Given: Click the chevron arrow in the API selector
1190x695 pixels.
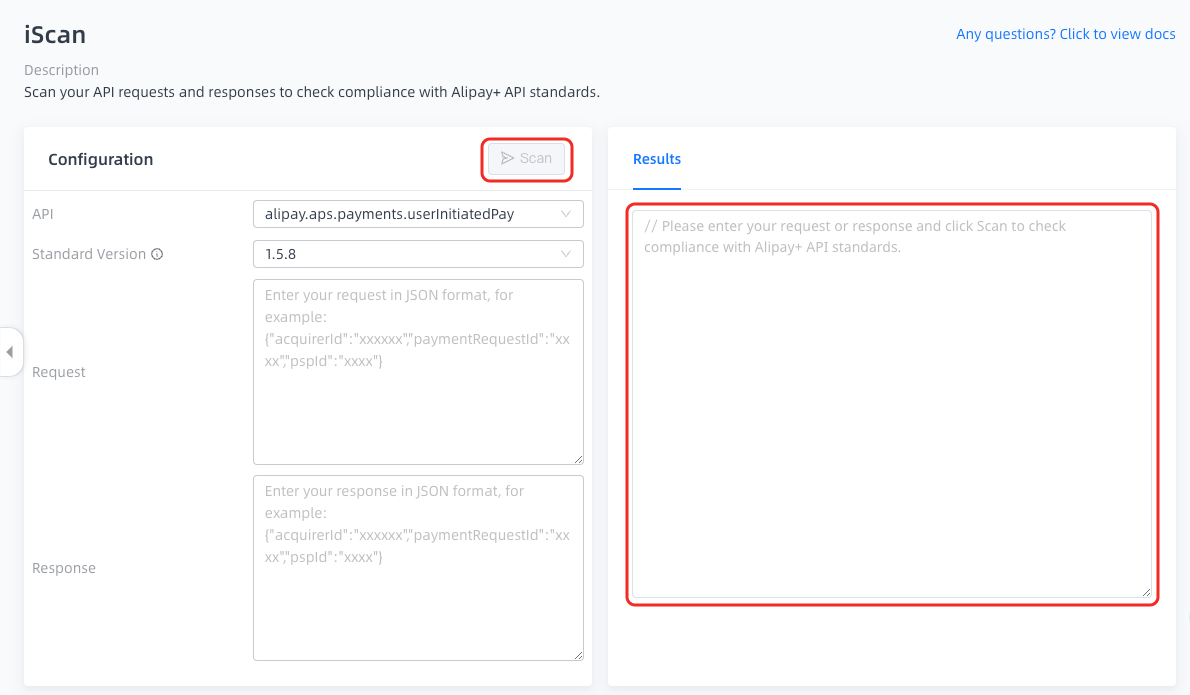Looking at the screenshot, I should click(x=566, y=214).
